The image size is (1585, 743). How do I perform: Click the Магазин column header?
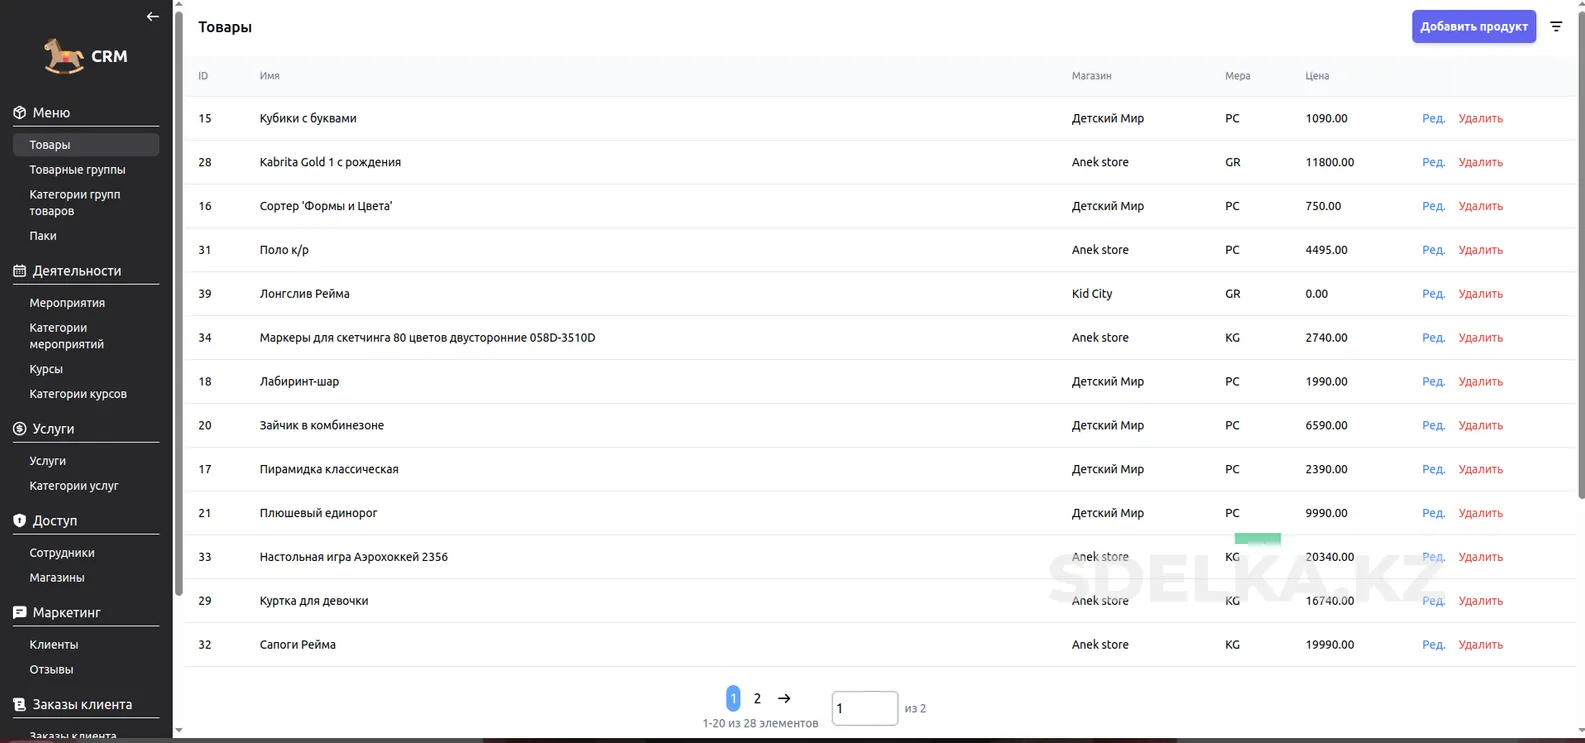coord(1092,76)
